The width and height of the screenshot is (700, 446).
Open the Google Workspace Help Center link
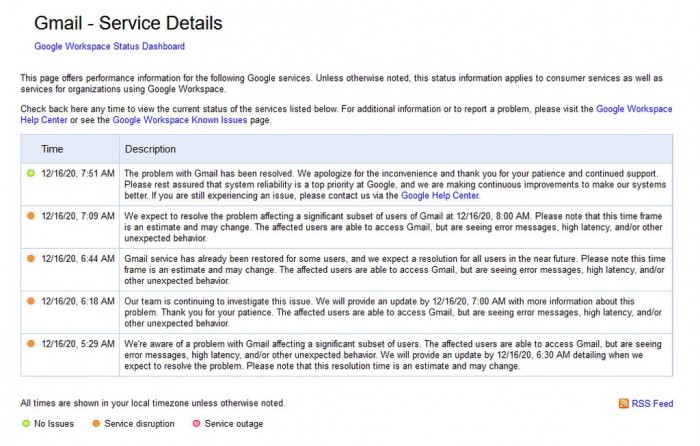[634, 109]
